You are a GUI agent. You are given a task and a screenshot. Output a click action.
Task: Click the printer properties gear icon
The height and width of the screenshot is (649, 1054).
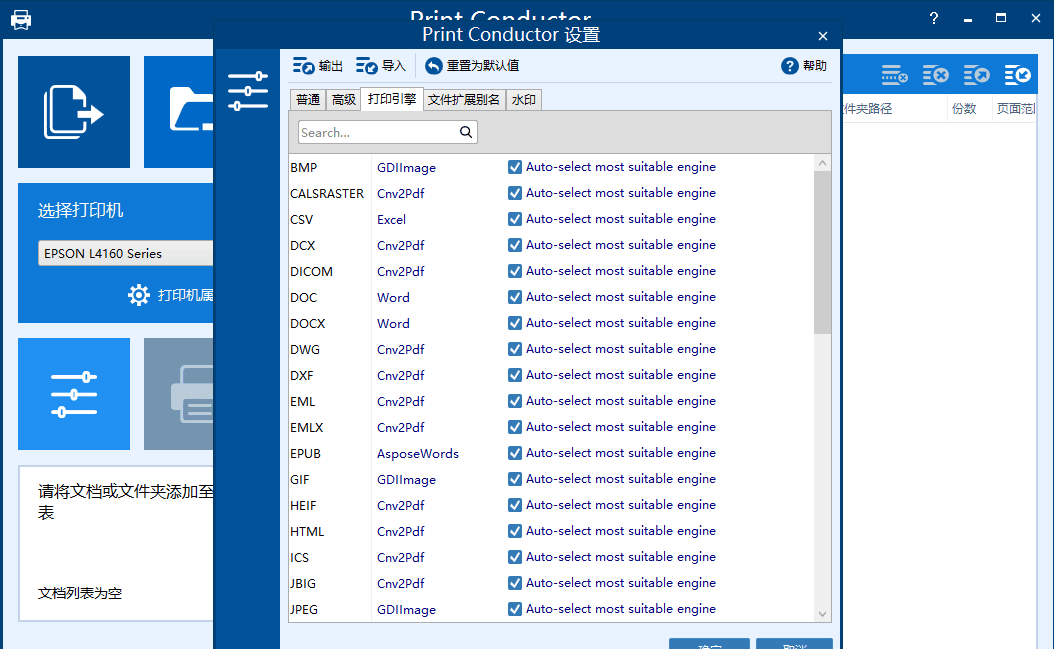coord(138,295)
